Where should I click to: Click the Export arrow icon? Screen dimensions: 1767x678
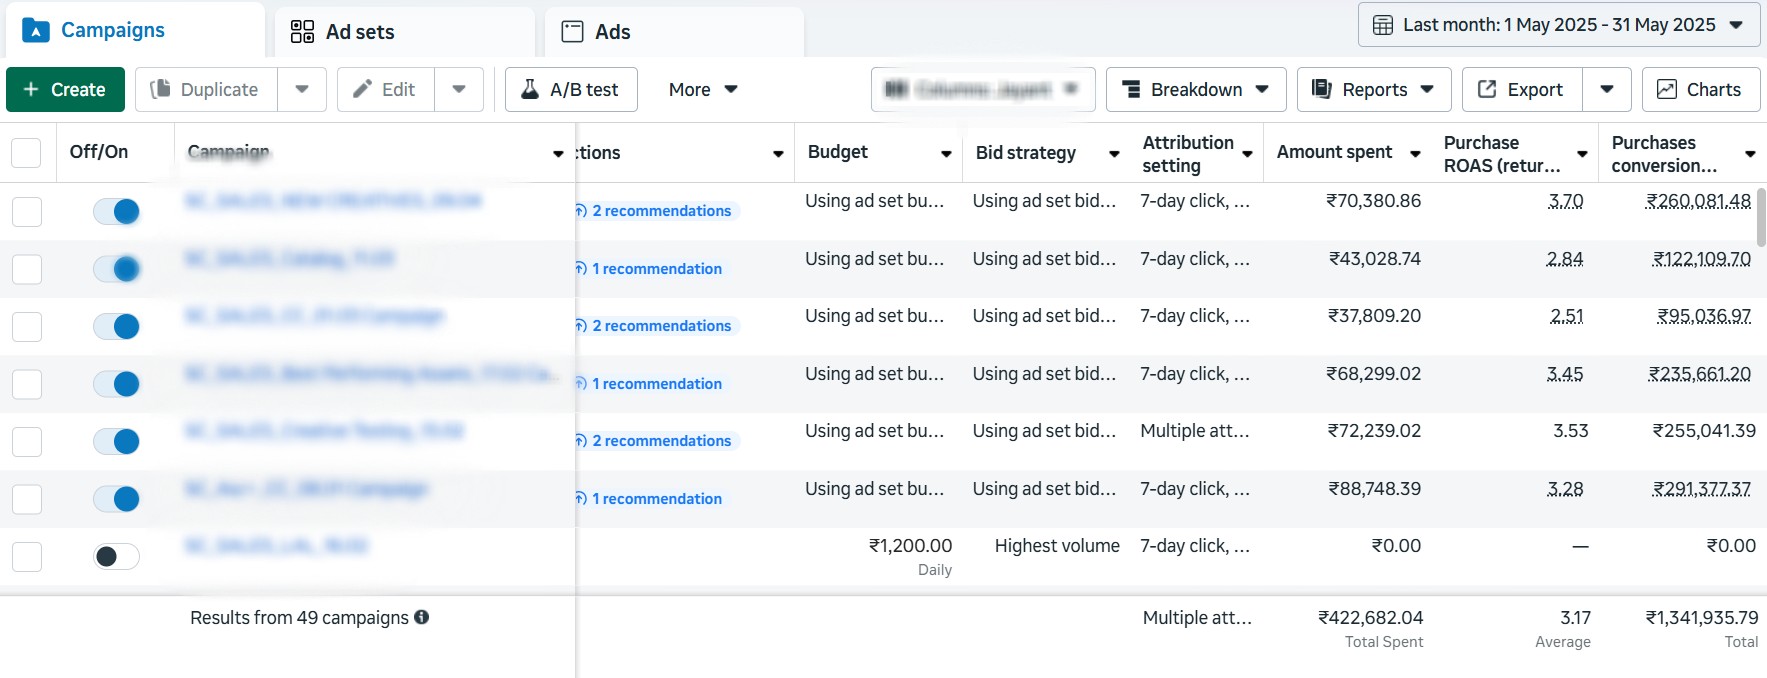point(1487,89)
